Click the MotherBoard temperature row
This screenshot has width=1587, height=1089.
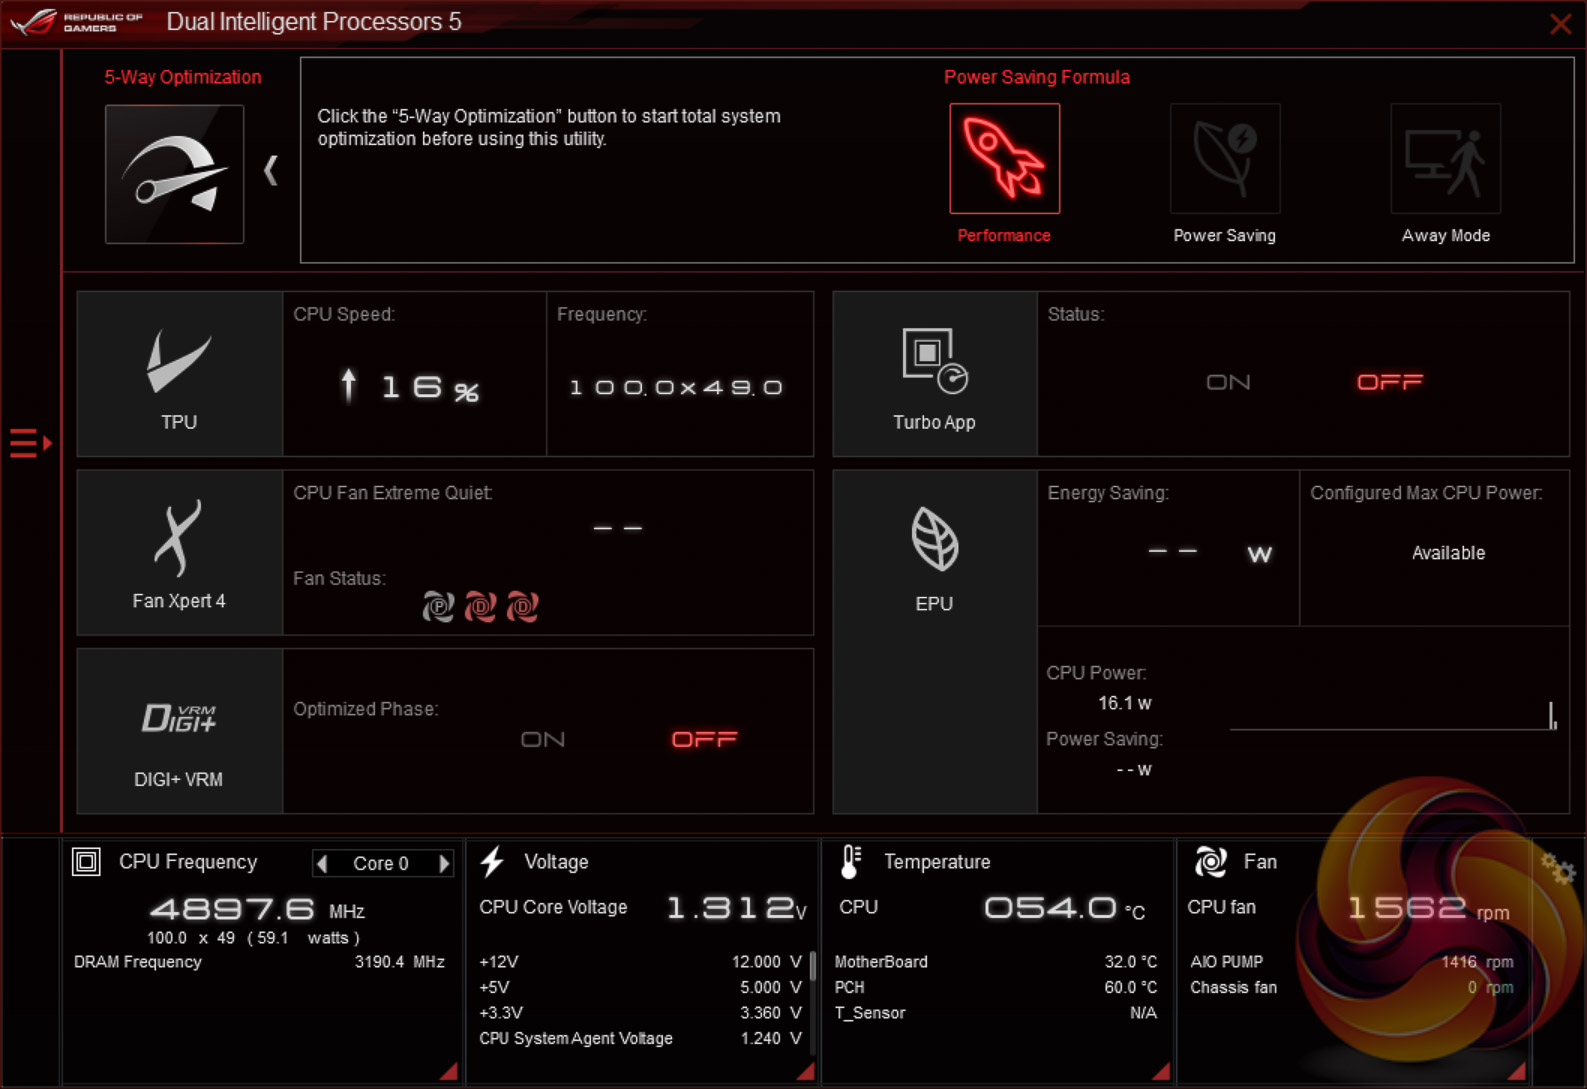996,962
